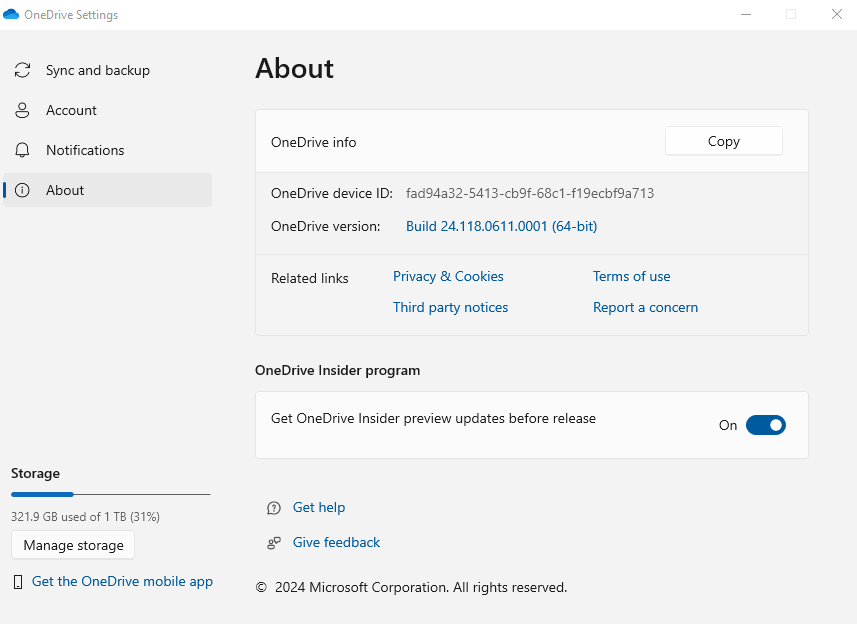Click the OneDrive device ID value
The image size is (857, 624).
click(530, 193)
